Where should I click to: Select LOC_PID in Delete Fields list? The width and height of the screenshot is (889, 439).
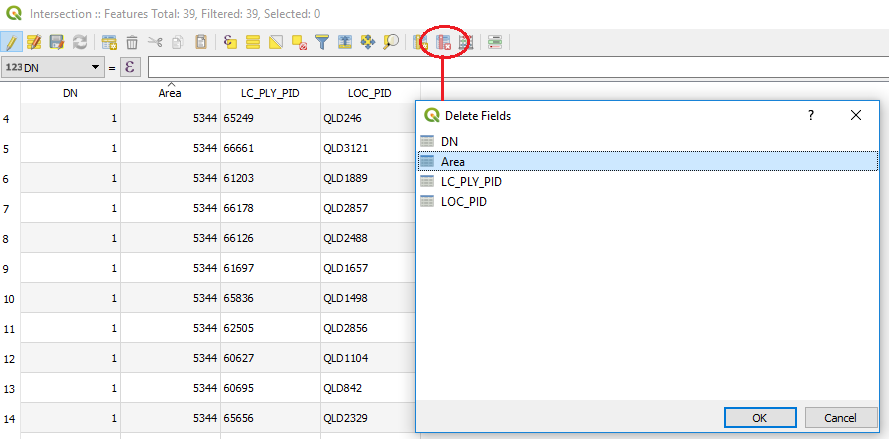coord(463,201)
